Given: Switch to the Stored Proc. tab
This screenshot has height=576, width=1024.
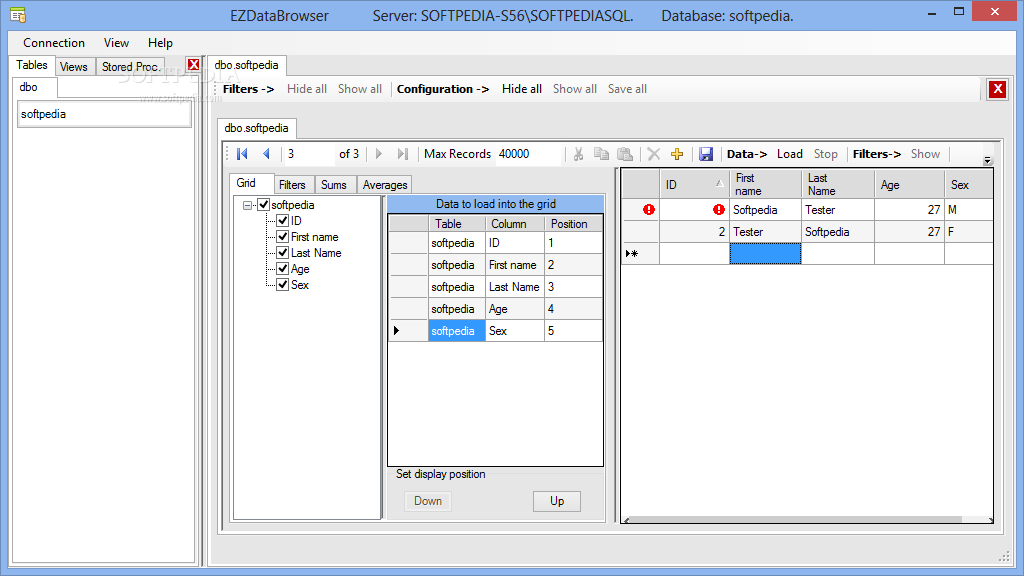Looking at the screenshot, I should [131, 67].
